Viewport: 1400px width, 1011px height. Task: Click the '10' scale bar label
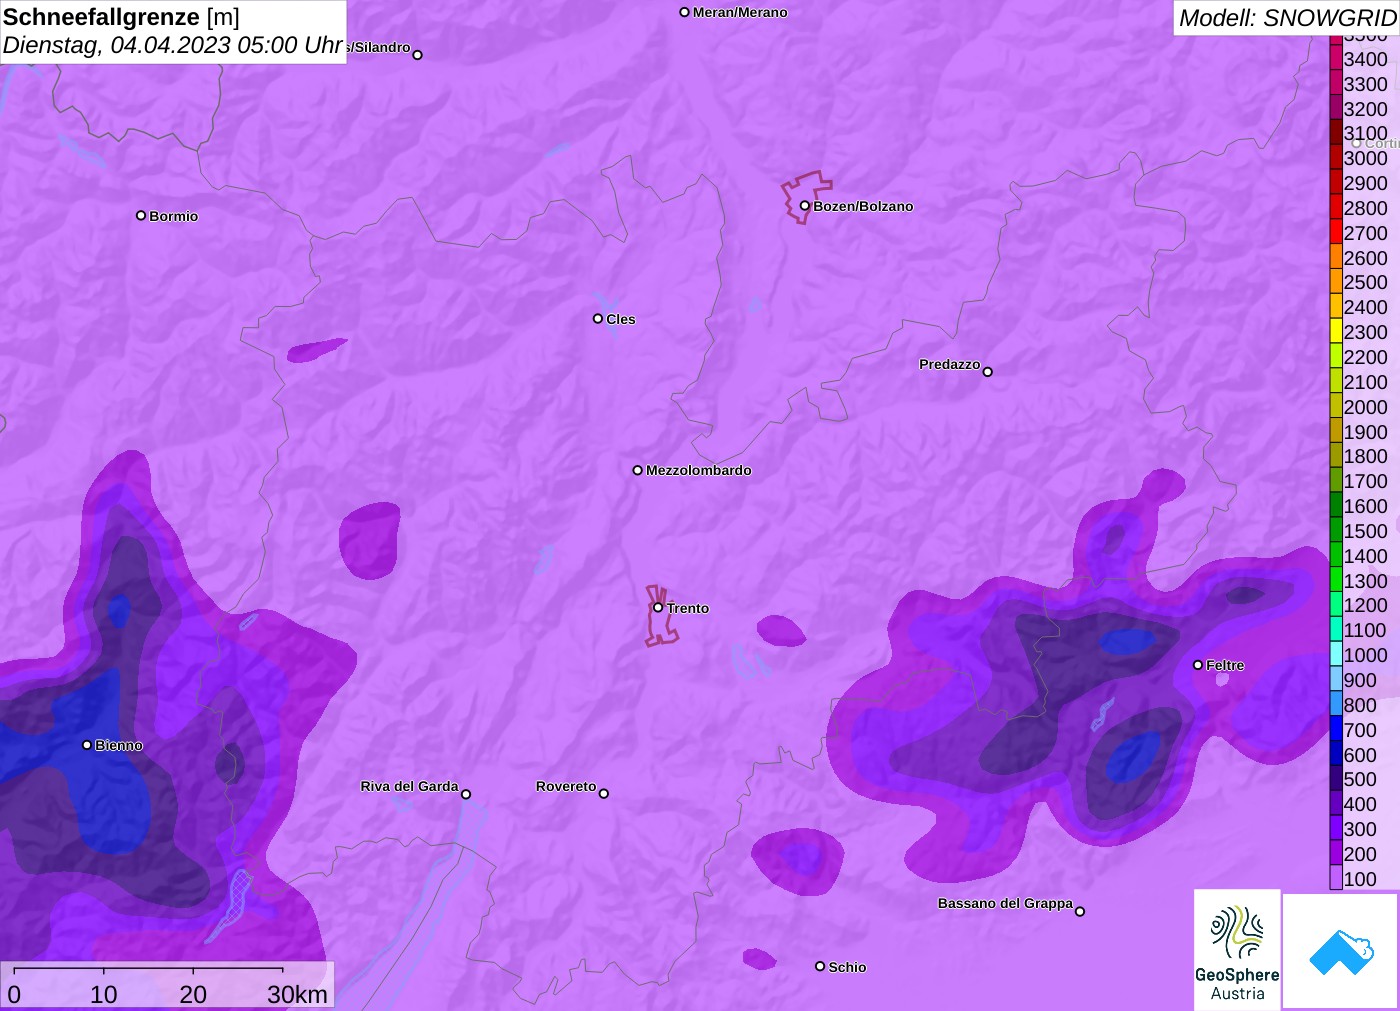click(104, 995)
